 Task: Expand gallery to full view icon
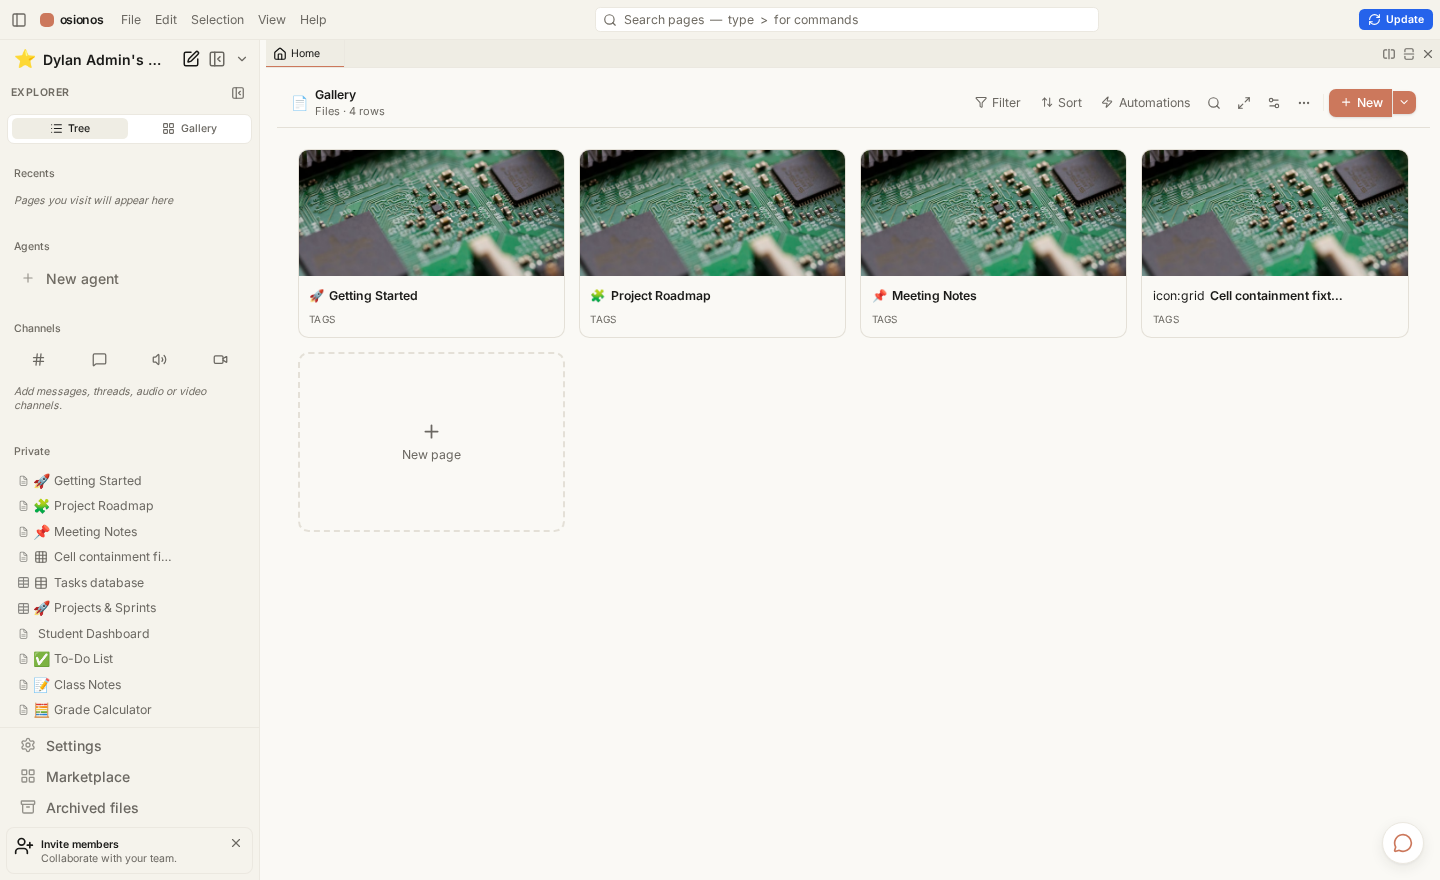pos(1244,103)
